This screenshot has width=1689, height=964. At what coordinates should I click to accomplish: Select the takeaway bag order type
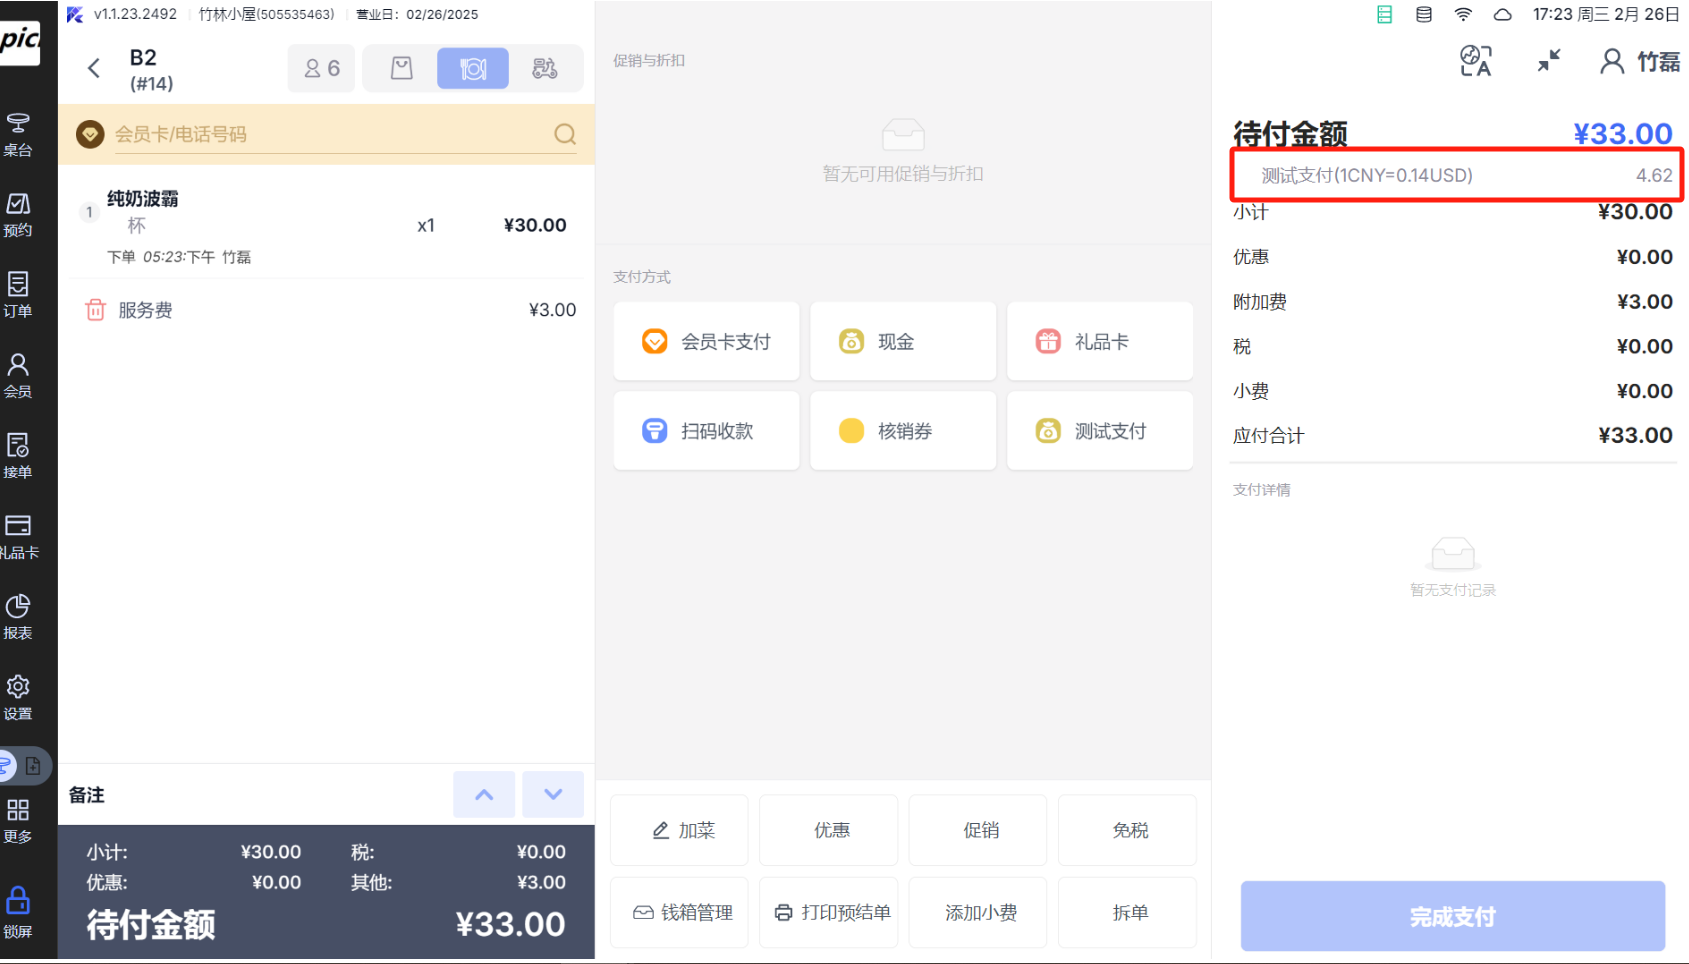pyautogui.click(x=401, y=68)
